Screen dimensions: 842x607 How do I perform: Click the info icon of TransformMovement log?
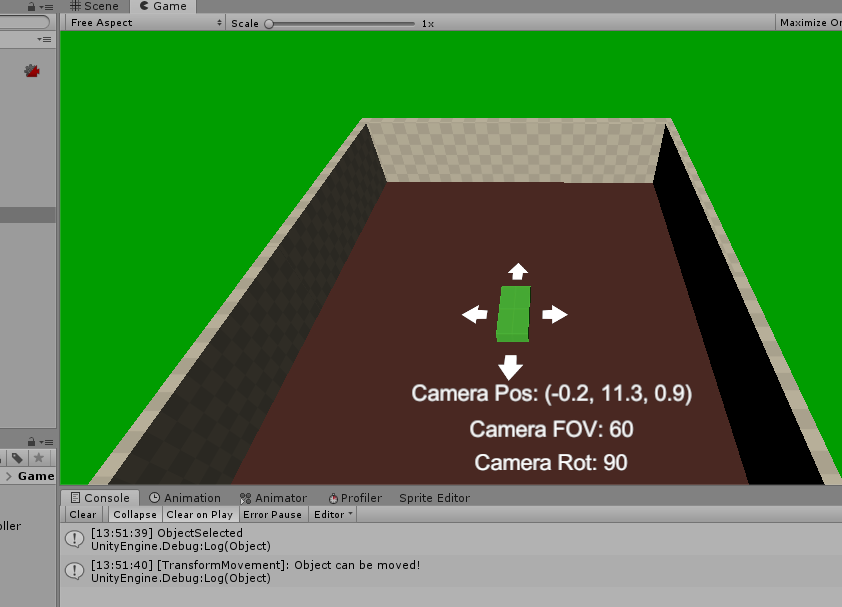pyautogui.click(x=75, y=571)
